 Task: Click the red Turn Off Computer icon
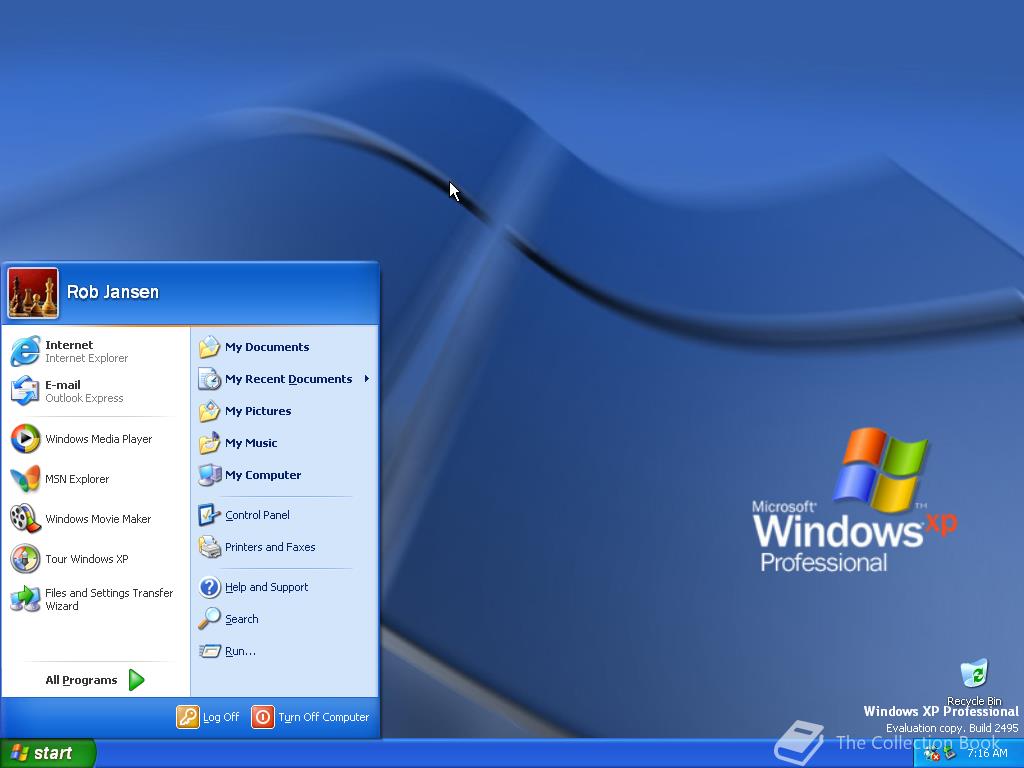pos(263,717)
